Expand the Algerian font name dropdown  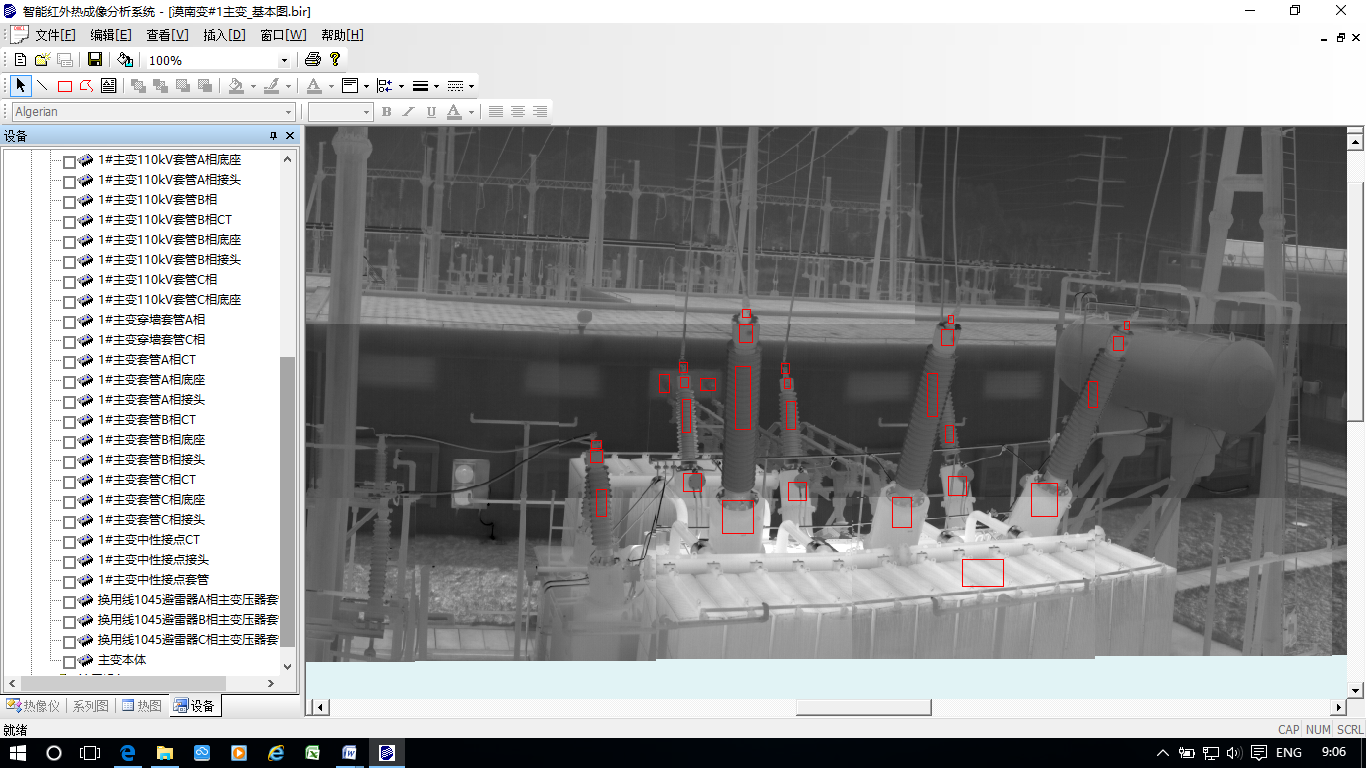pos(289,112)
